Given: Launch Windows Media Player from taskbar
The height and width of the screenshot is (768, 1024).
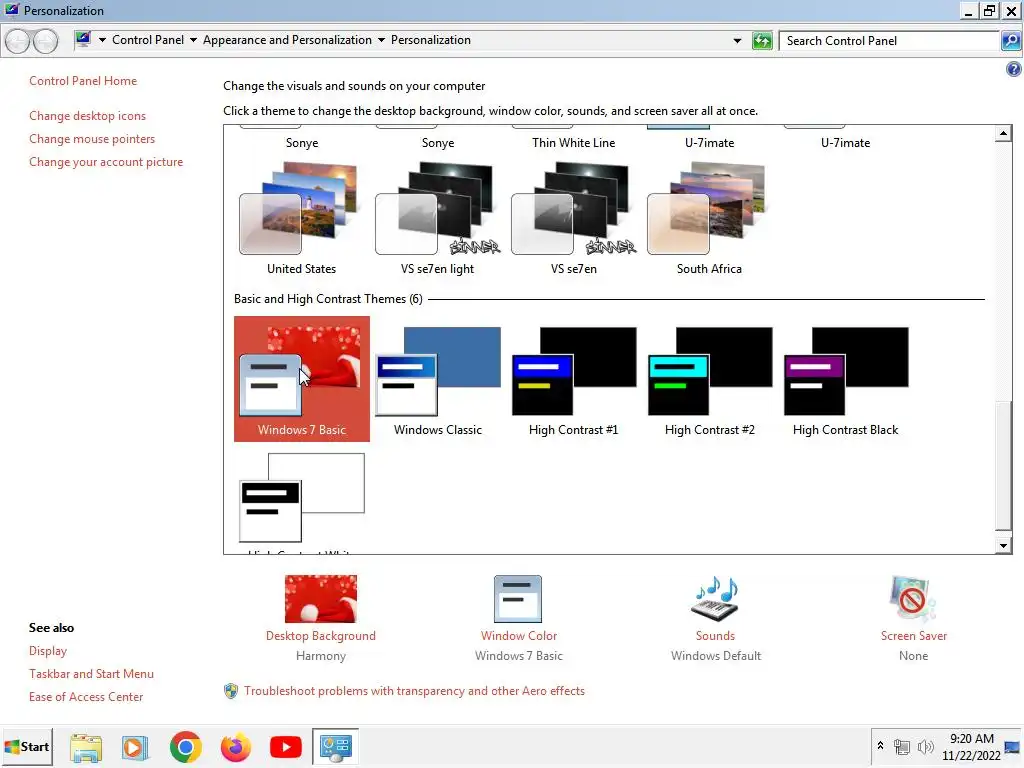Looking at the screenshot, I should (x=135, y=747).
